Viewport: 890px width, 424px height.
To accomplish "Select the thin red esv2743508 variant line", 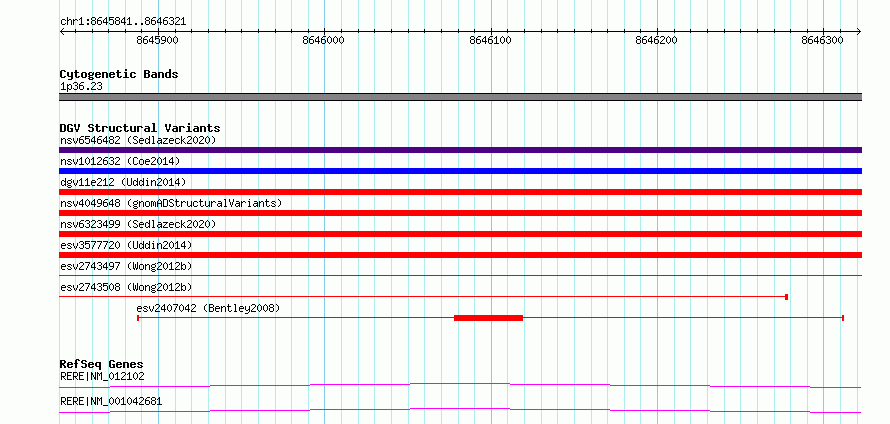I will coord(423,296).
